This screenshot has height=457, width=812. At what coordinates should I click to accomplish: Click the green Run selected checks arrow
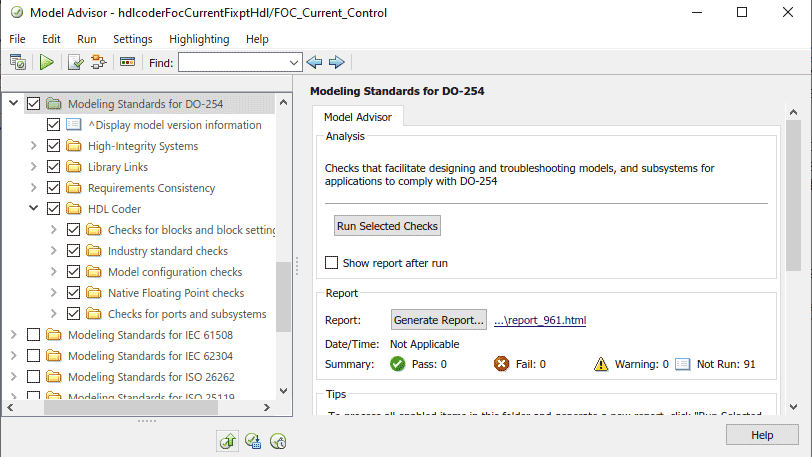pos(46,62)
